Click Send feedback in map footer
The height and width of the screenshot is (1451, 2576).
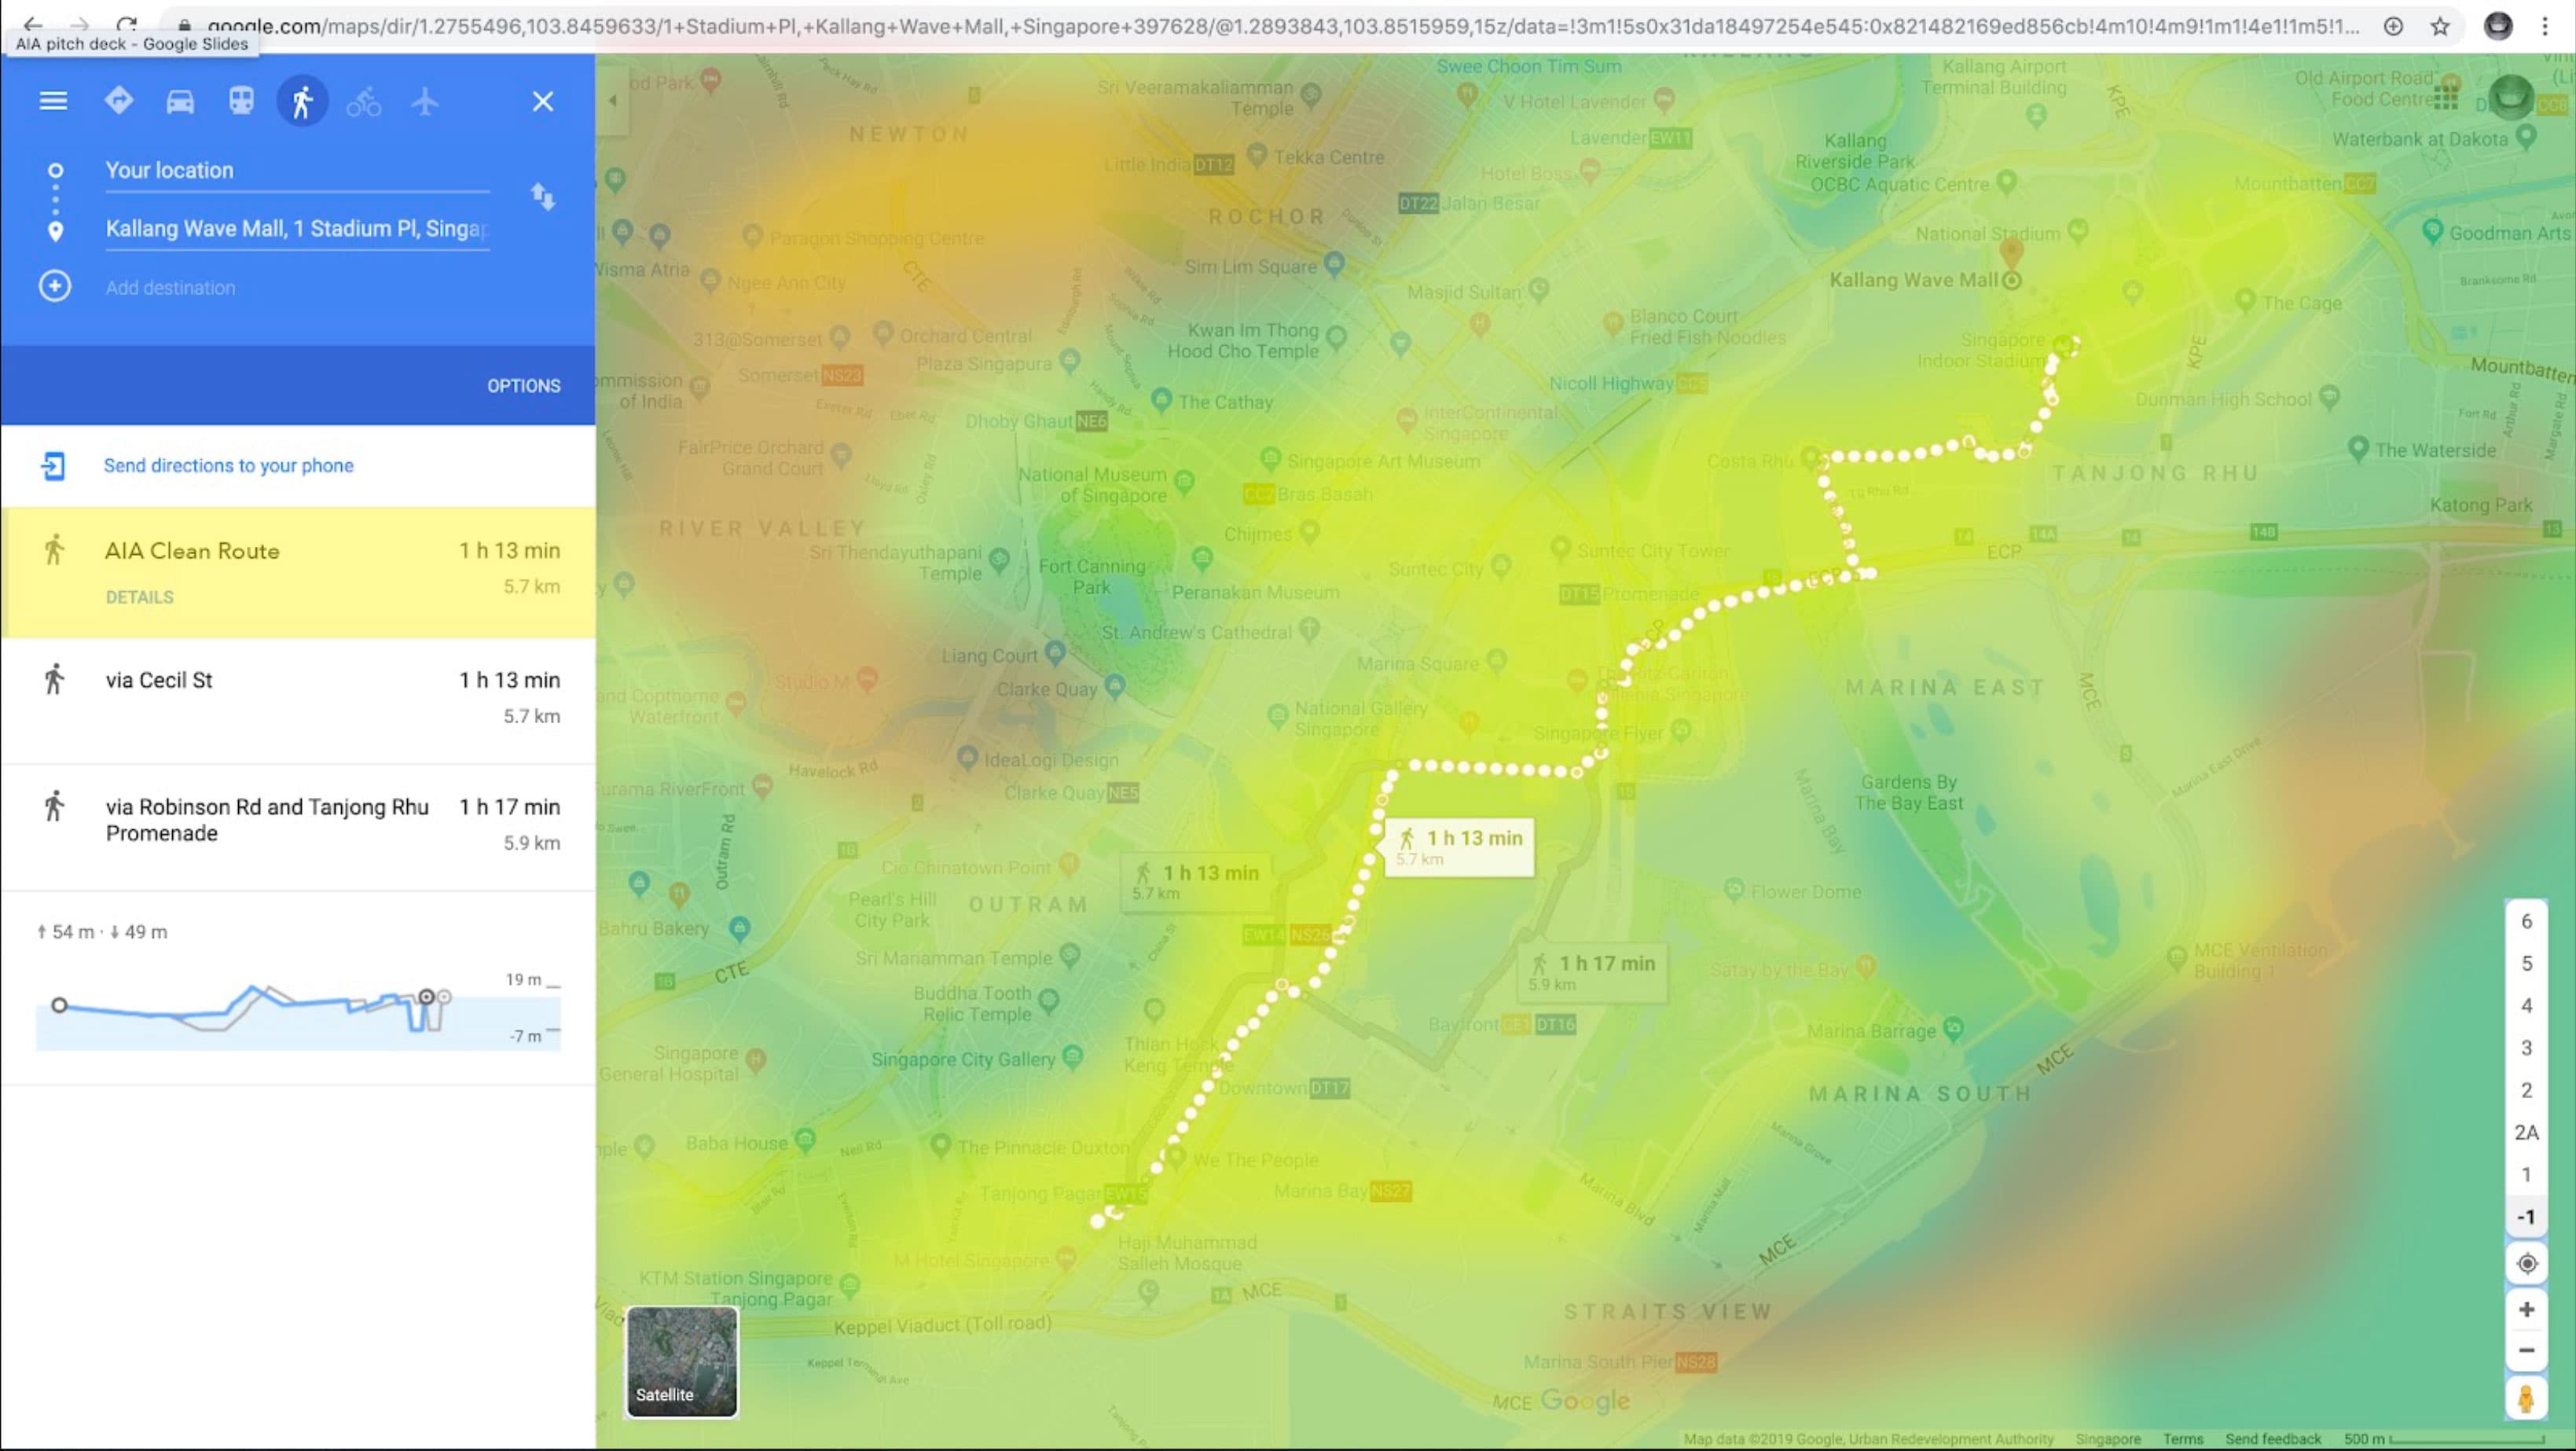click(x=2273, y=1439)
